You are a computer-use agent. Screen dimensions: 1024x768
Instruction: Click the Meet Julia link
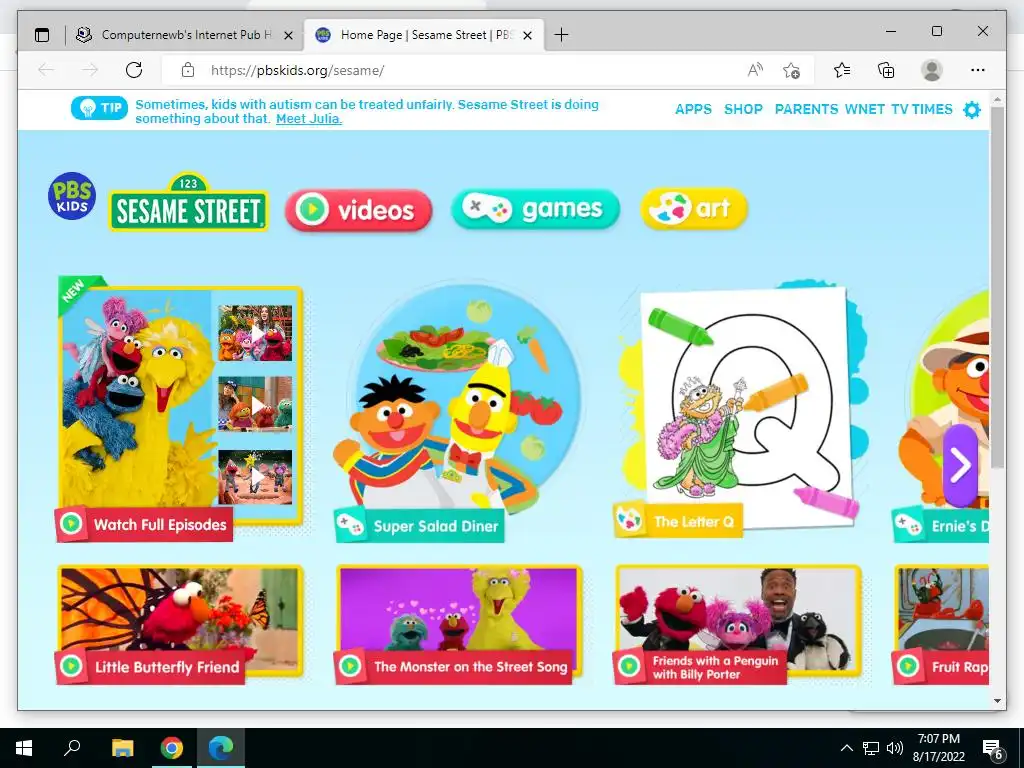(309, 119)
